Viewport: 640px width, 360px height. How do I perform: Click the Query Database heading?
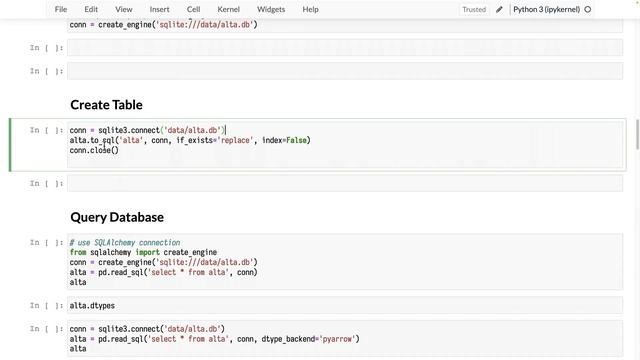point(117,217)
